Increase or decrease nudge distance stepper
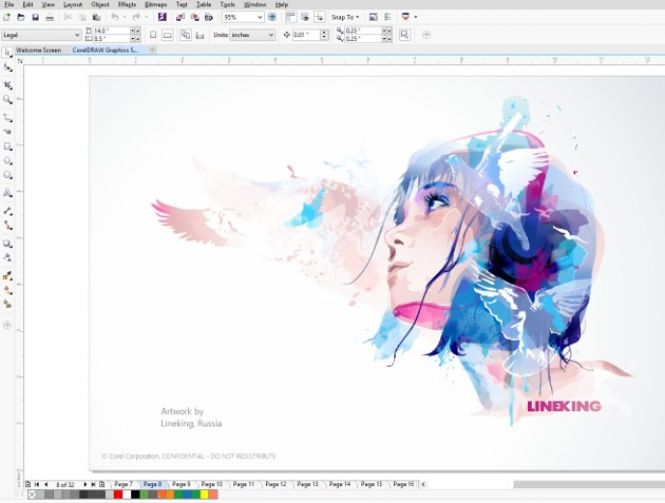 [x=324, y=35]
